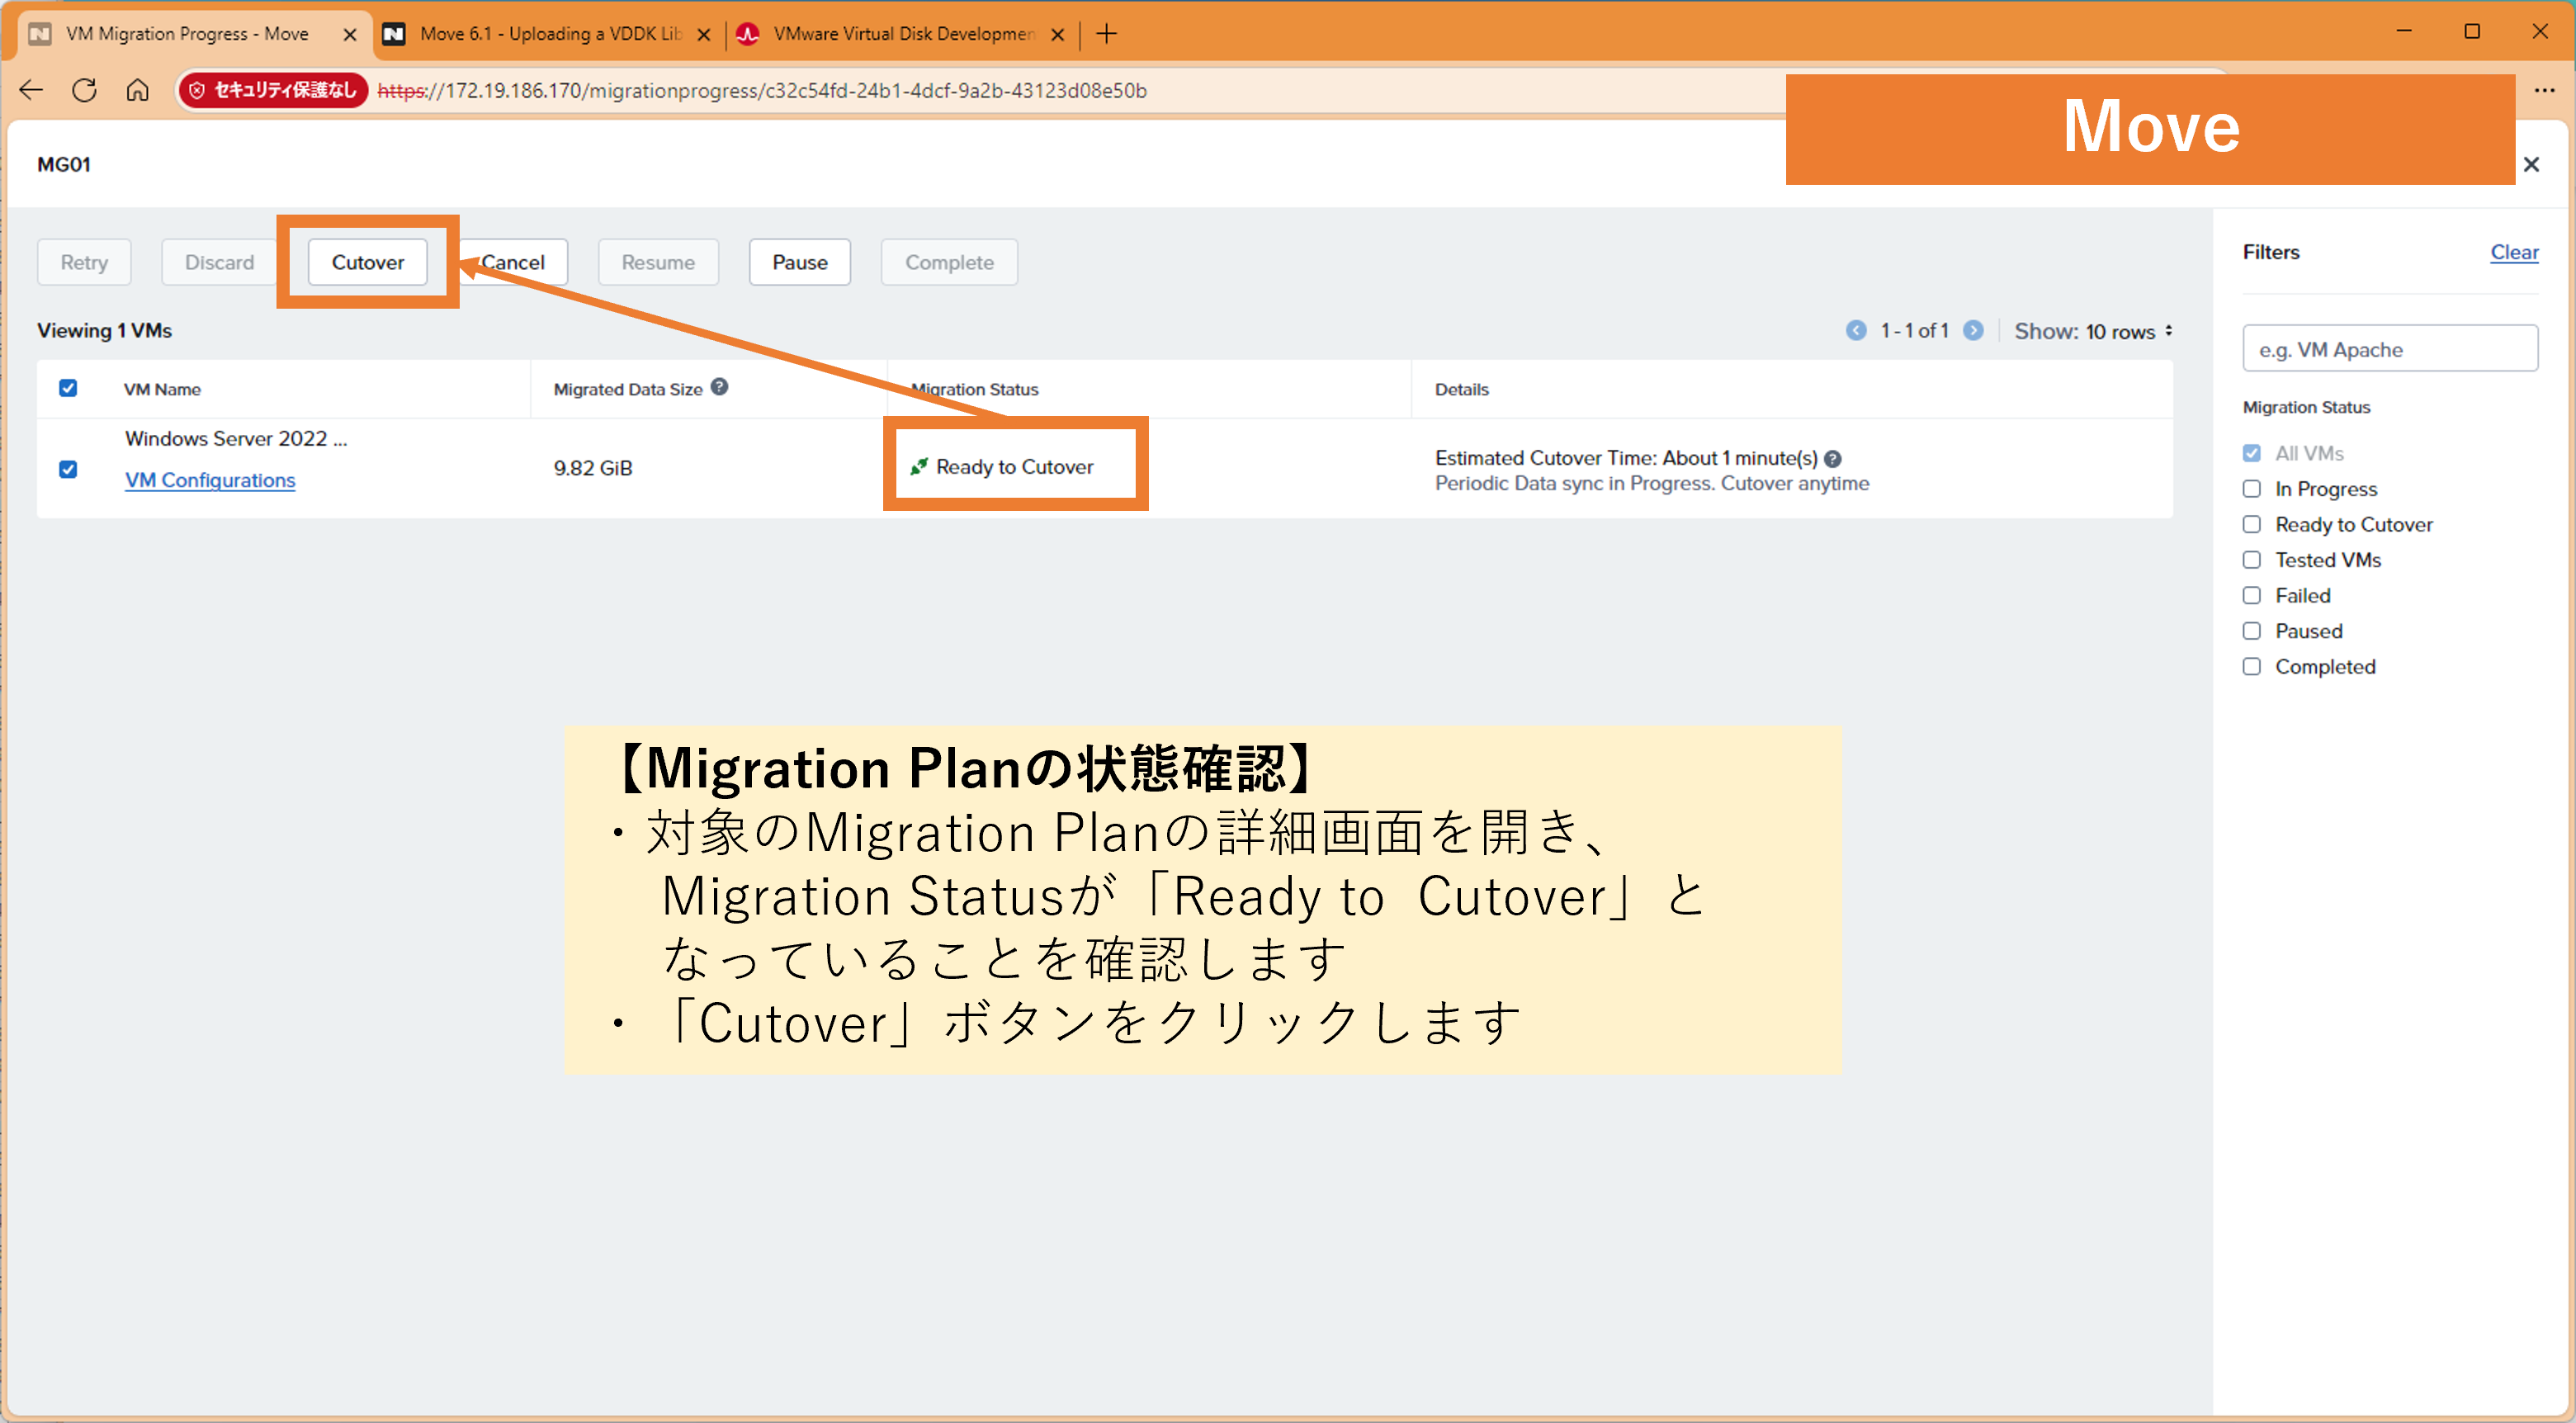
Task: Go back to the previous page
Action: tap(31, 90)
